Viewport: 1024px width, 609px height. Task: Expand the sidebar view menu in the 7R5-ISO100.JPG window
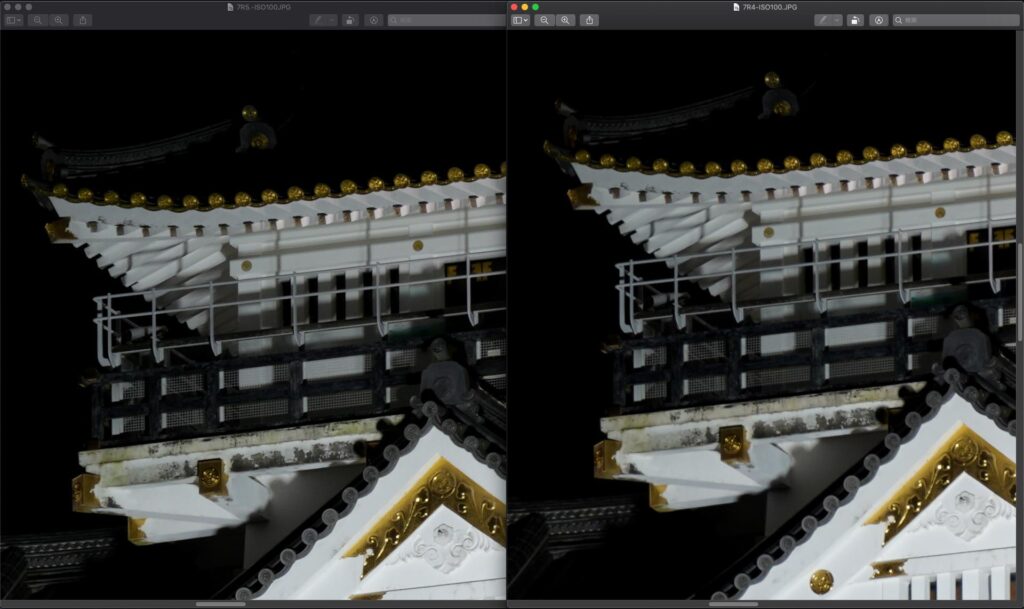[x=14, y=20]
